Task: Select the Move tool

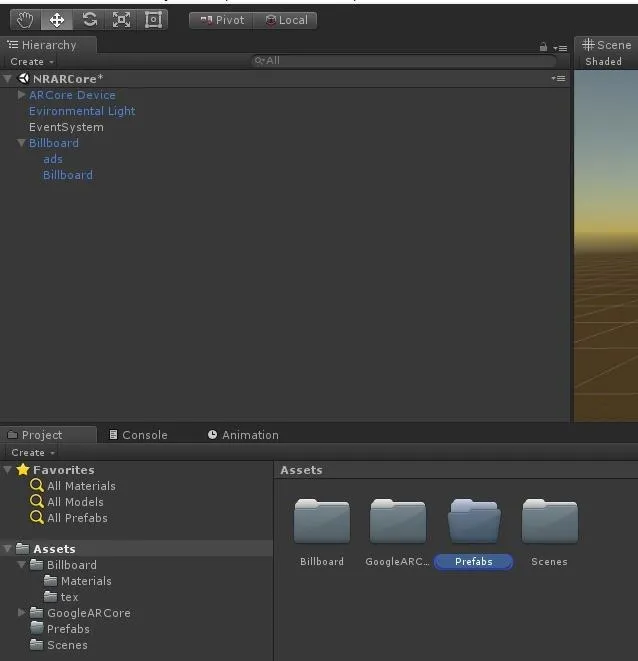Action: click(x=57, y=20)
